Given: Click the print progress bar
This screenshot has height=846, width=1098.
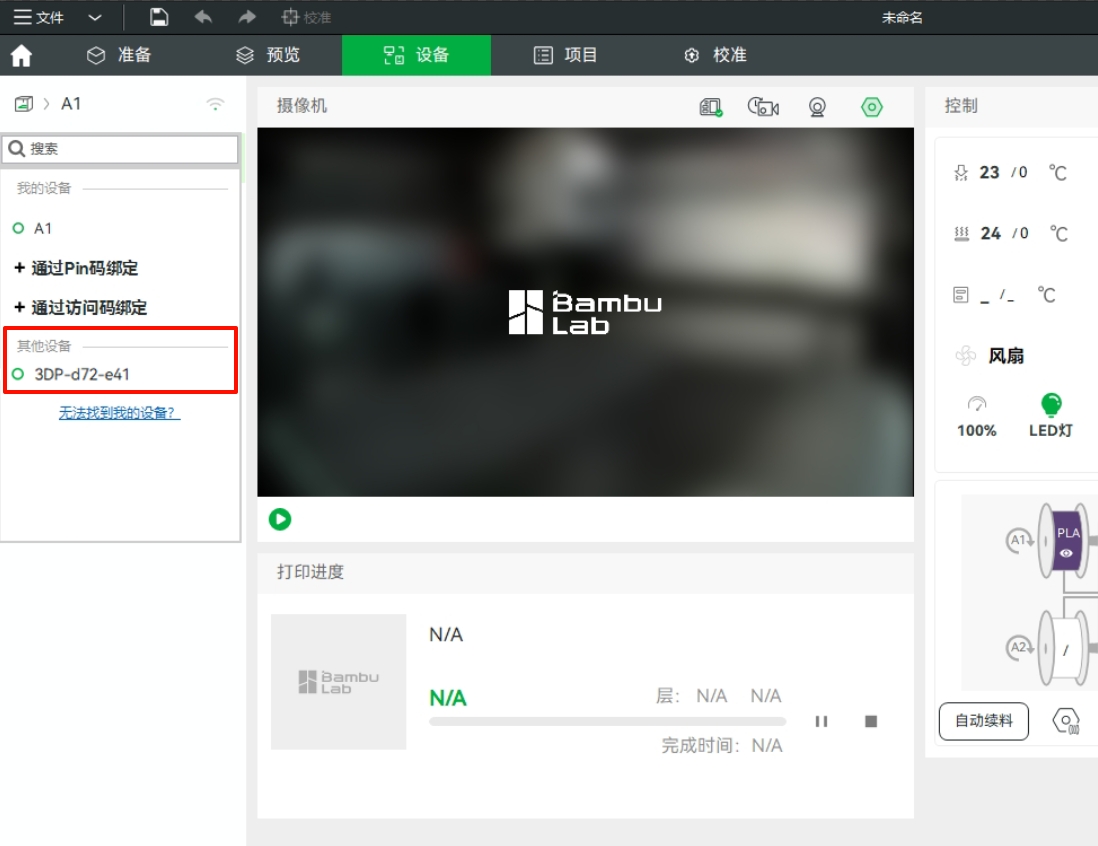Looking at the screenshot, I should tap(607, 721).
